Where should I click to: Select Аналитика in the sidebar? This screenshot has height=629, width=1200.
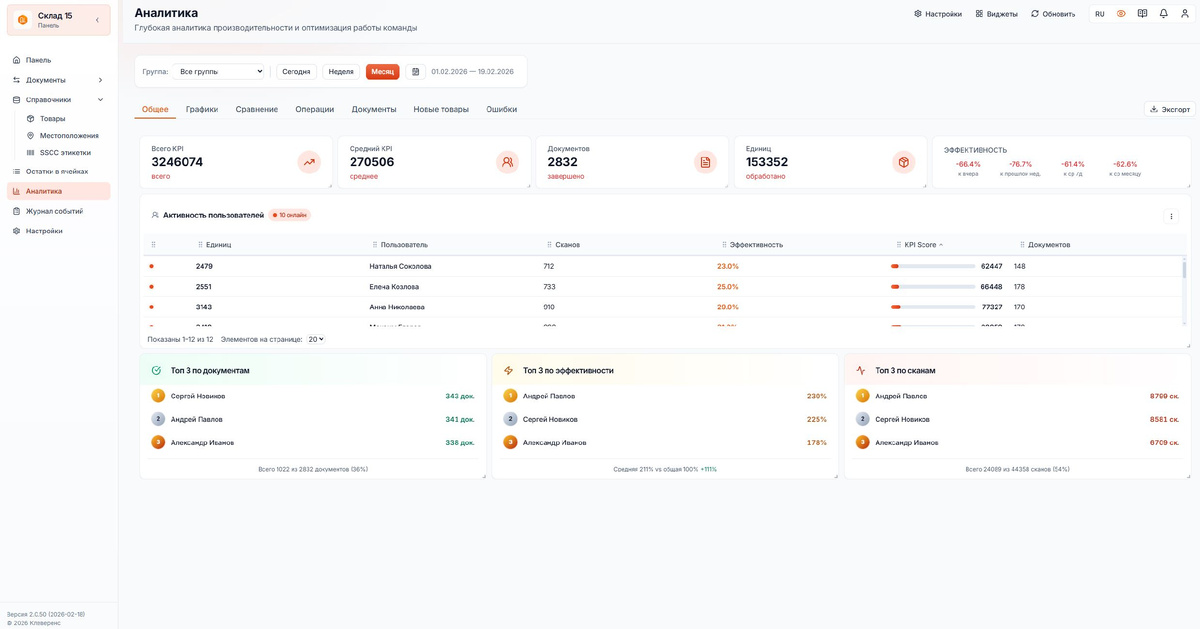point(58,191)
